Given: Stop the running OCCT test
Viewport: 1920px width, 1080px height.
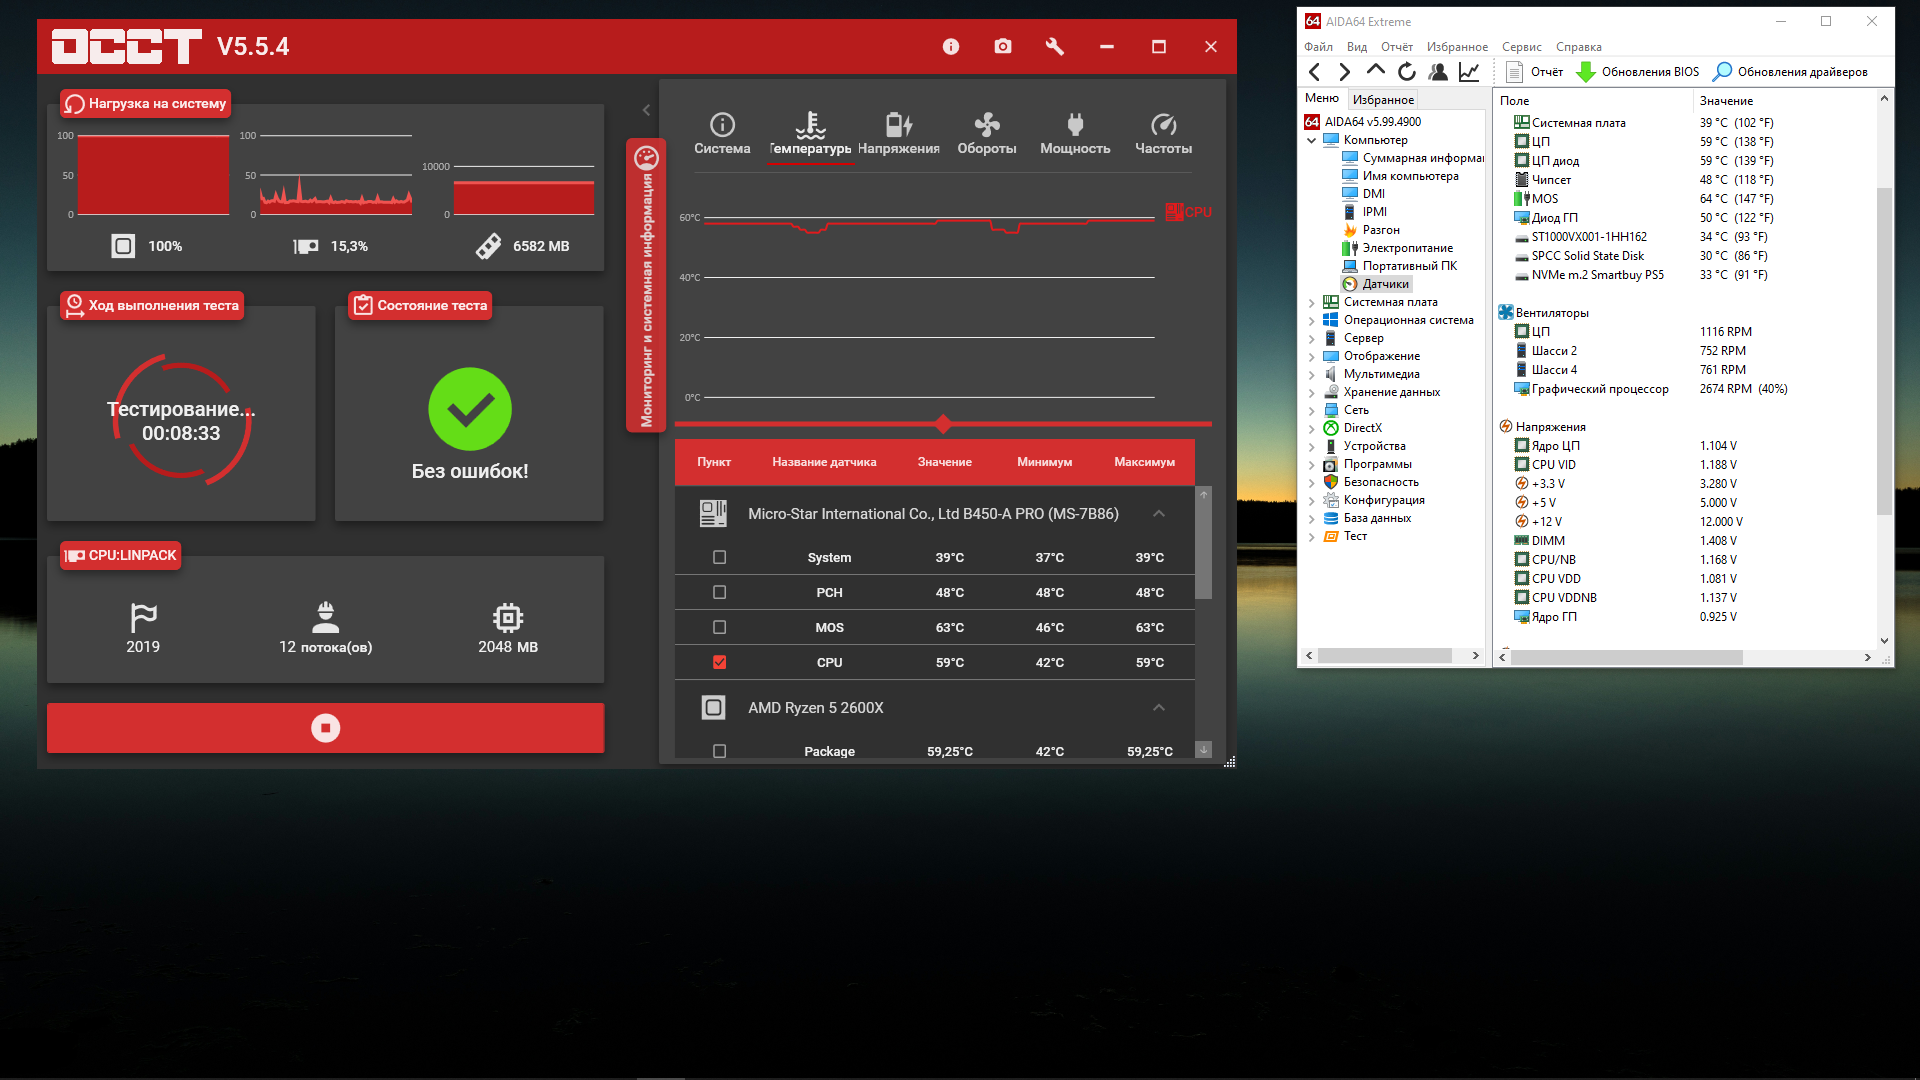Looking at the screenshot, I should click(325, 728).
